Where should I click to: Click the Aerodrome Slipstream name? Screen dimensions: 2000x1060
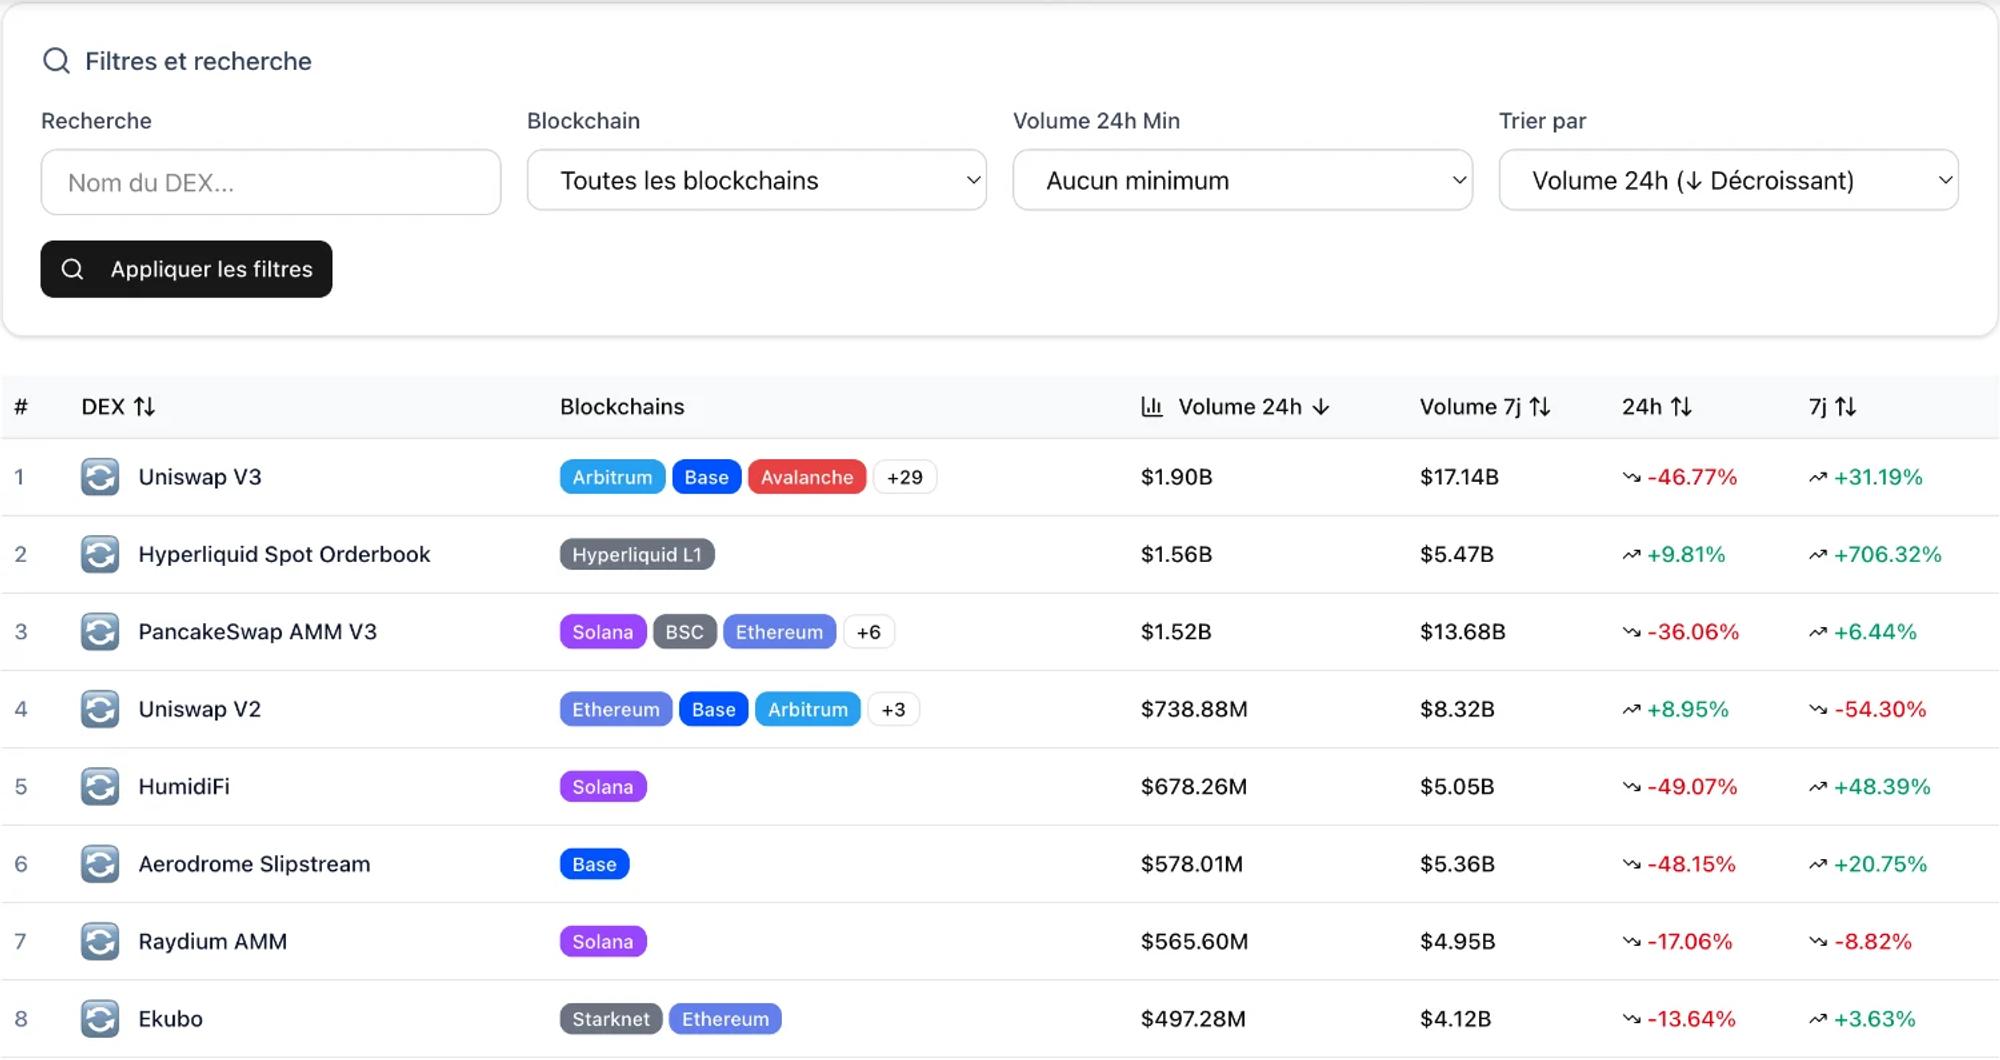pos(254,864)
